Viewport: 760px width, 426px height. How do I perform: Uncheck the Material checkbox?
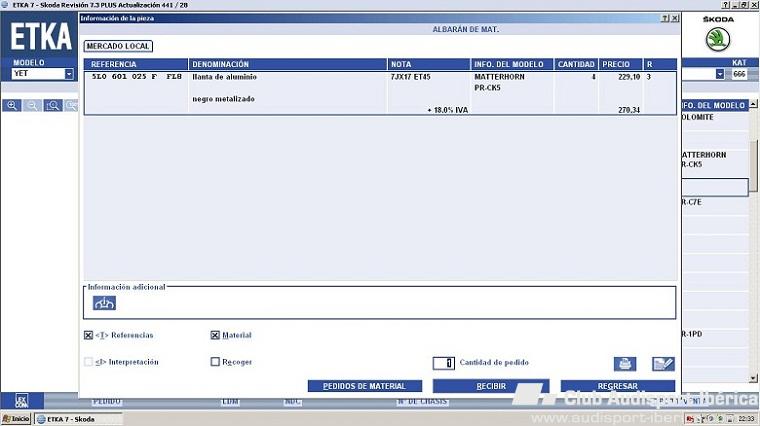point(215,335)
